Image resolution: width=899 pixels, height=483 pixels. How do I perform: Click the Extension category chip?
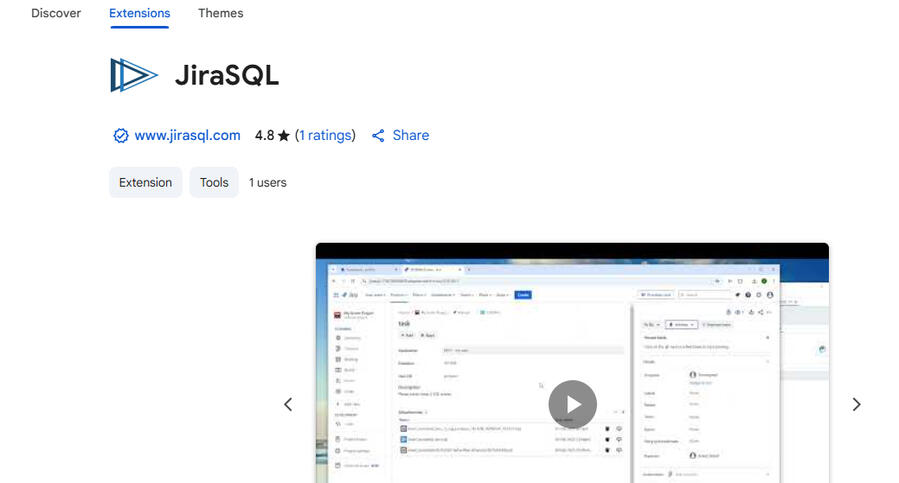[146, 182]
